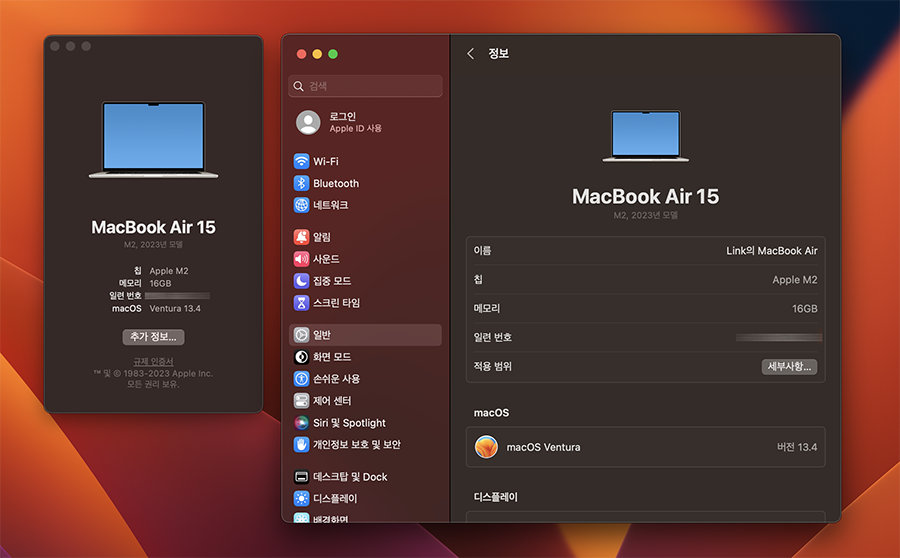Click M2, 2023년 모델 text in 정보 pane
The width and height of the screenshot is (900, 558).
coord(646,215)
